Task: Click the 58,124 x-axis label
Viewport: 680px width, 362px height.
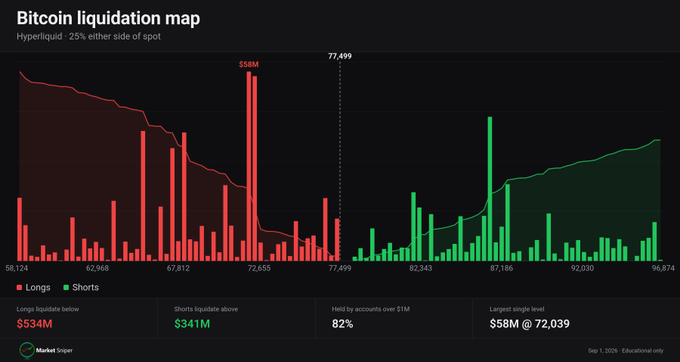Action: coord(17,268)
